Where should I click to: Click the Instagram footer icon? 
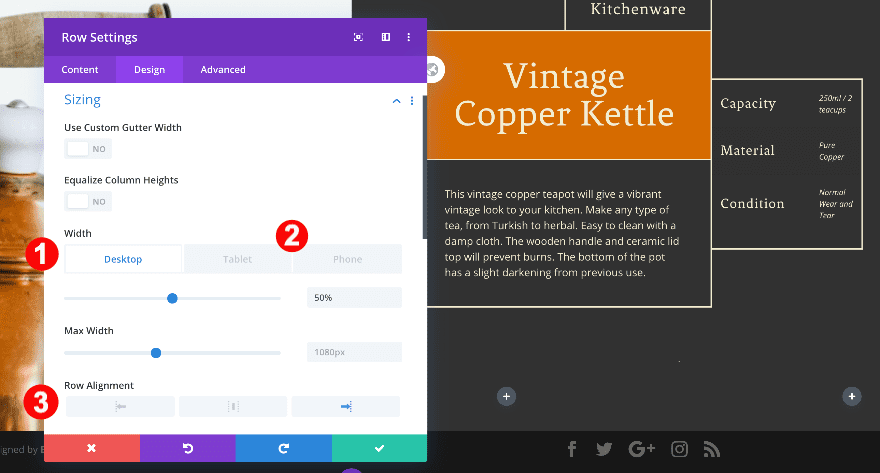(679, 449)
